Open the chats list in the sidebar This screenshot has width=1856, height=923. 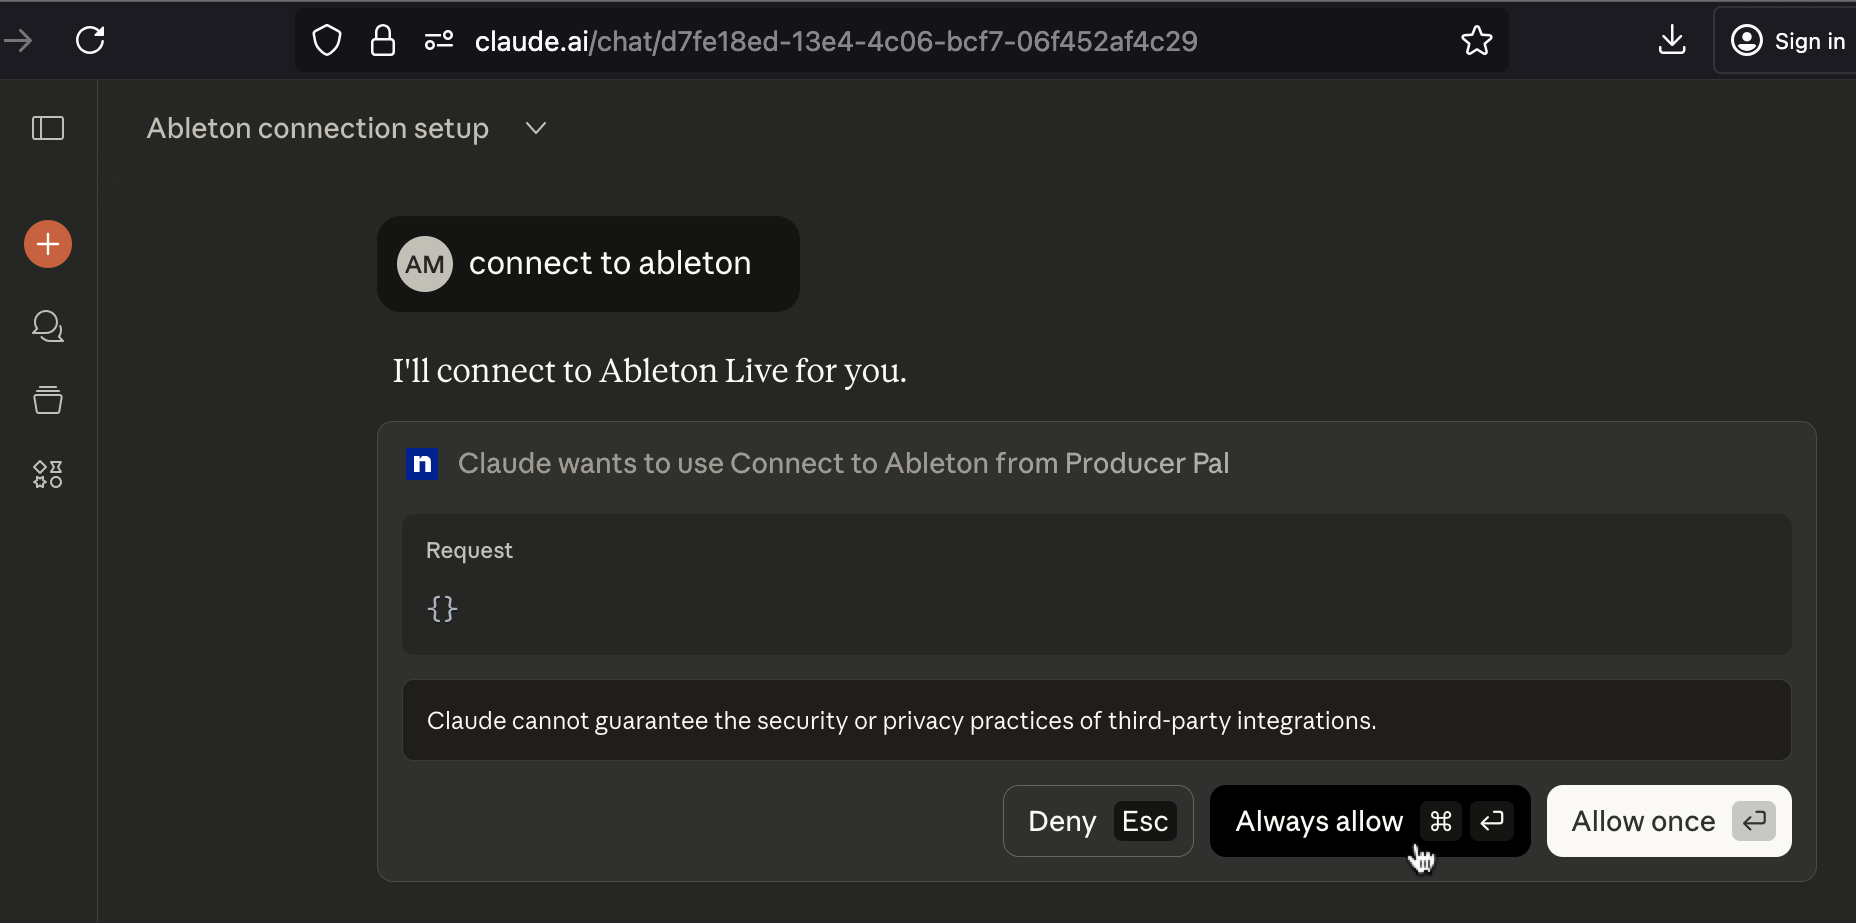click(x=47, y=326)
